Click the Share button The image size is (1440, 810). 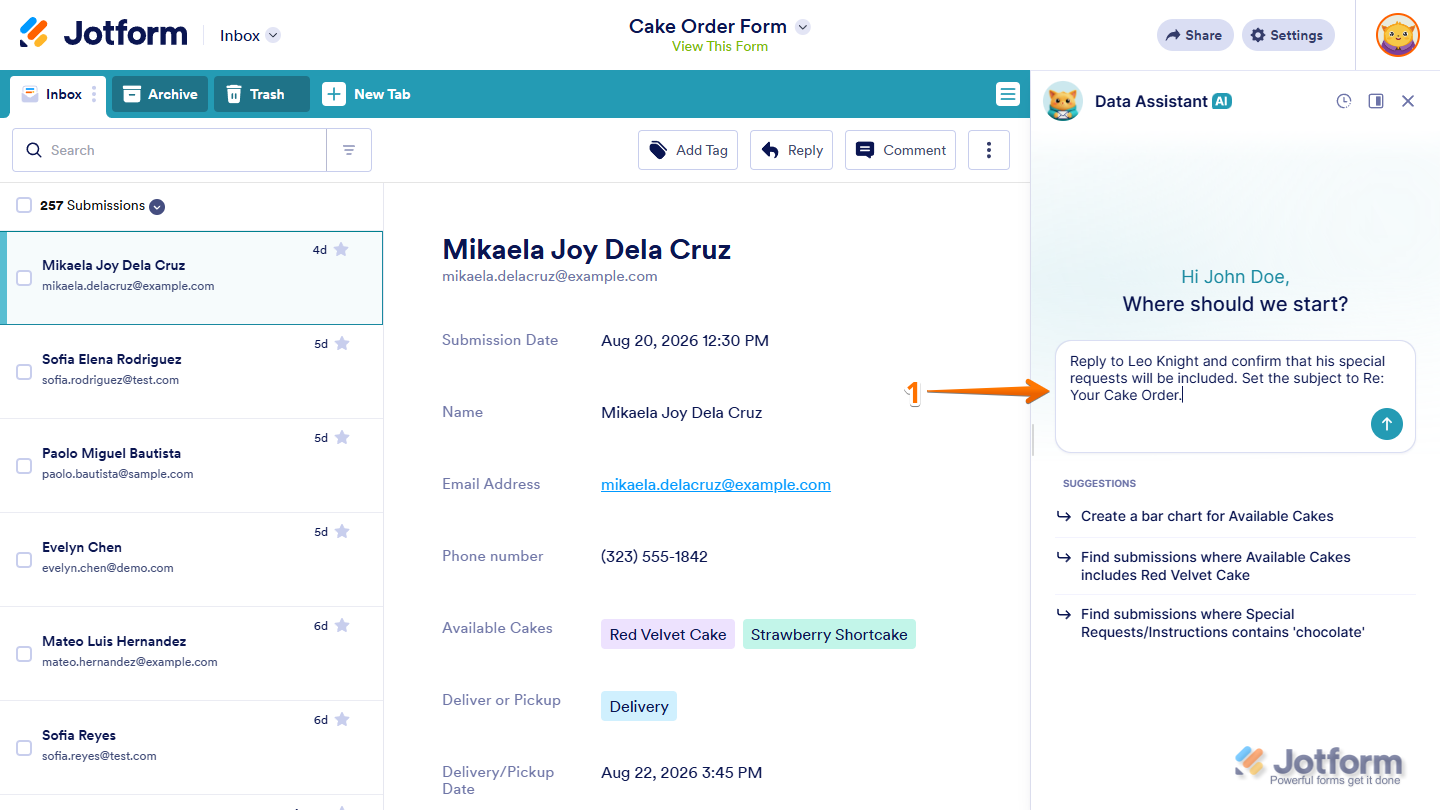1195,35
